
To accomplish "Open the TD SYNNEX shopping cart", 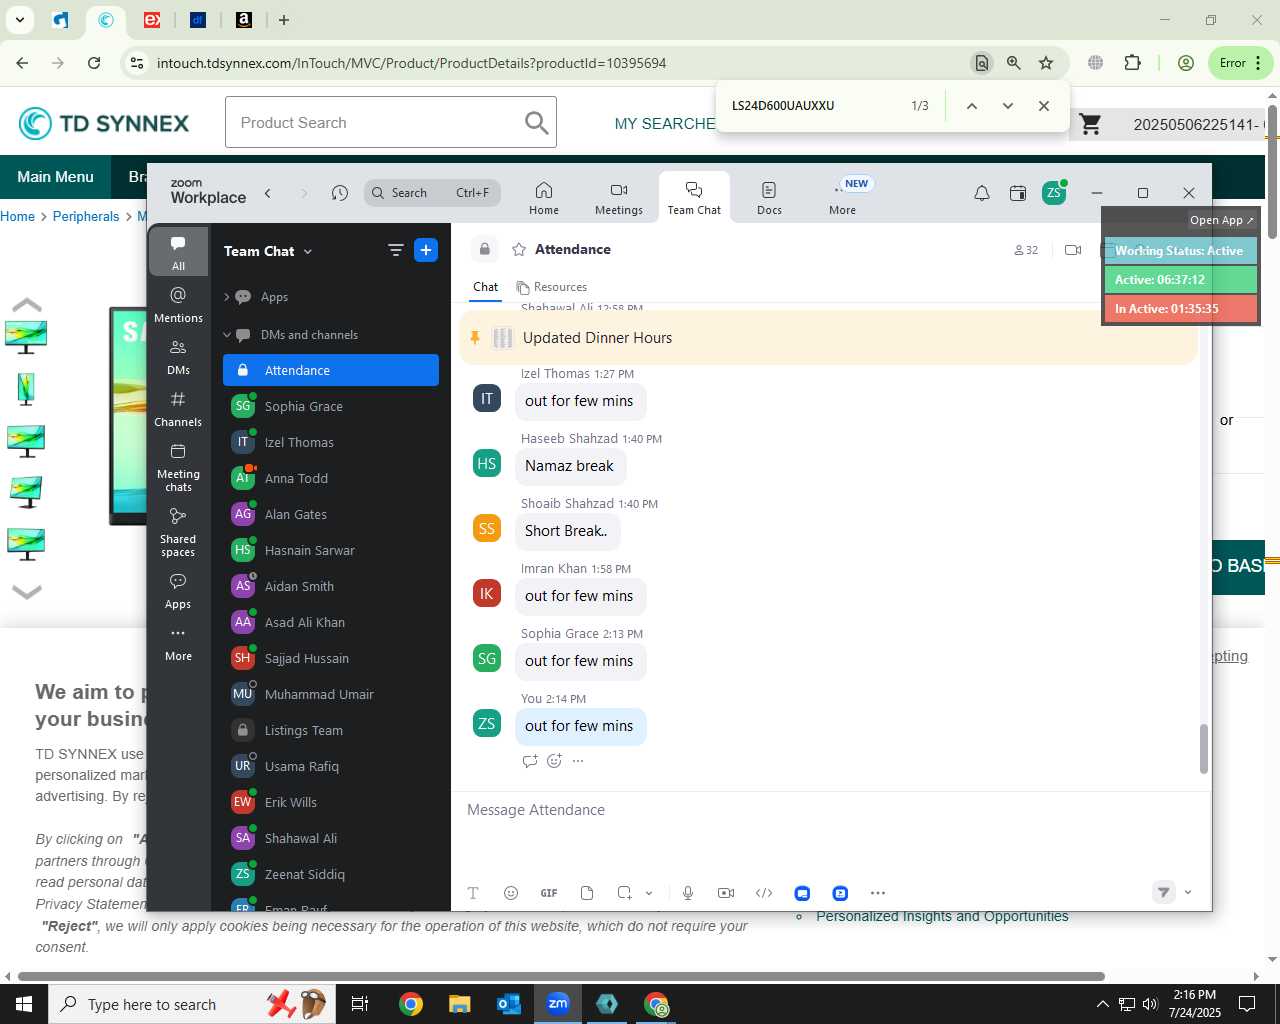I will (x=1091, y=124).
